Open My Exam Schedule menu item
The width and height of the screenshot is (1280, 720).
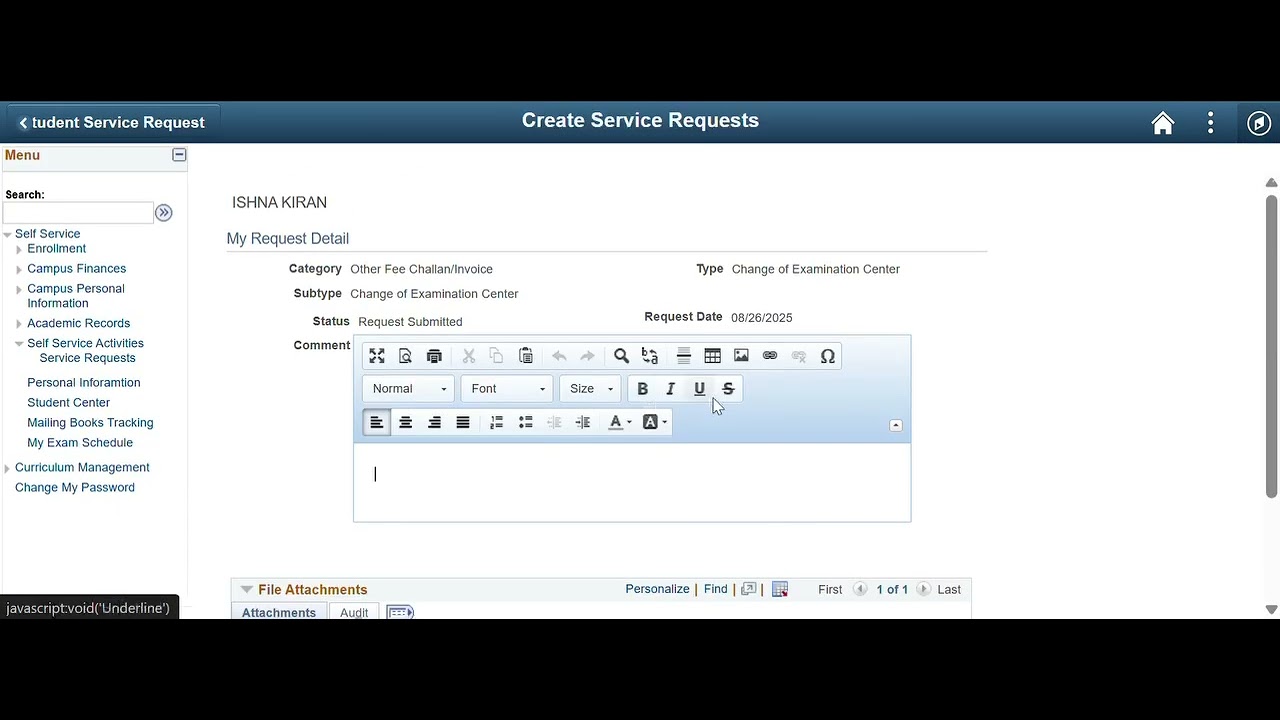point(80,443)
